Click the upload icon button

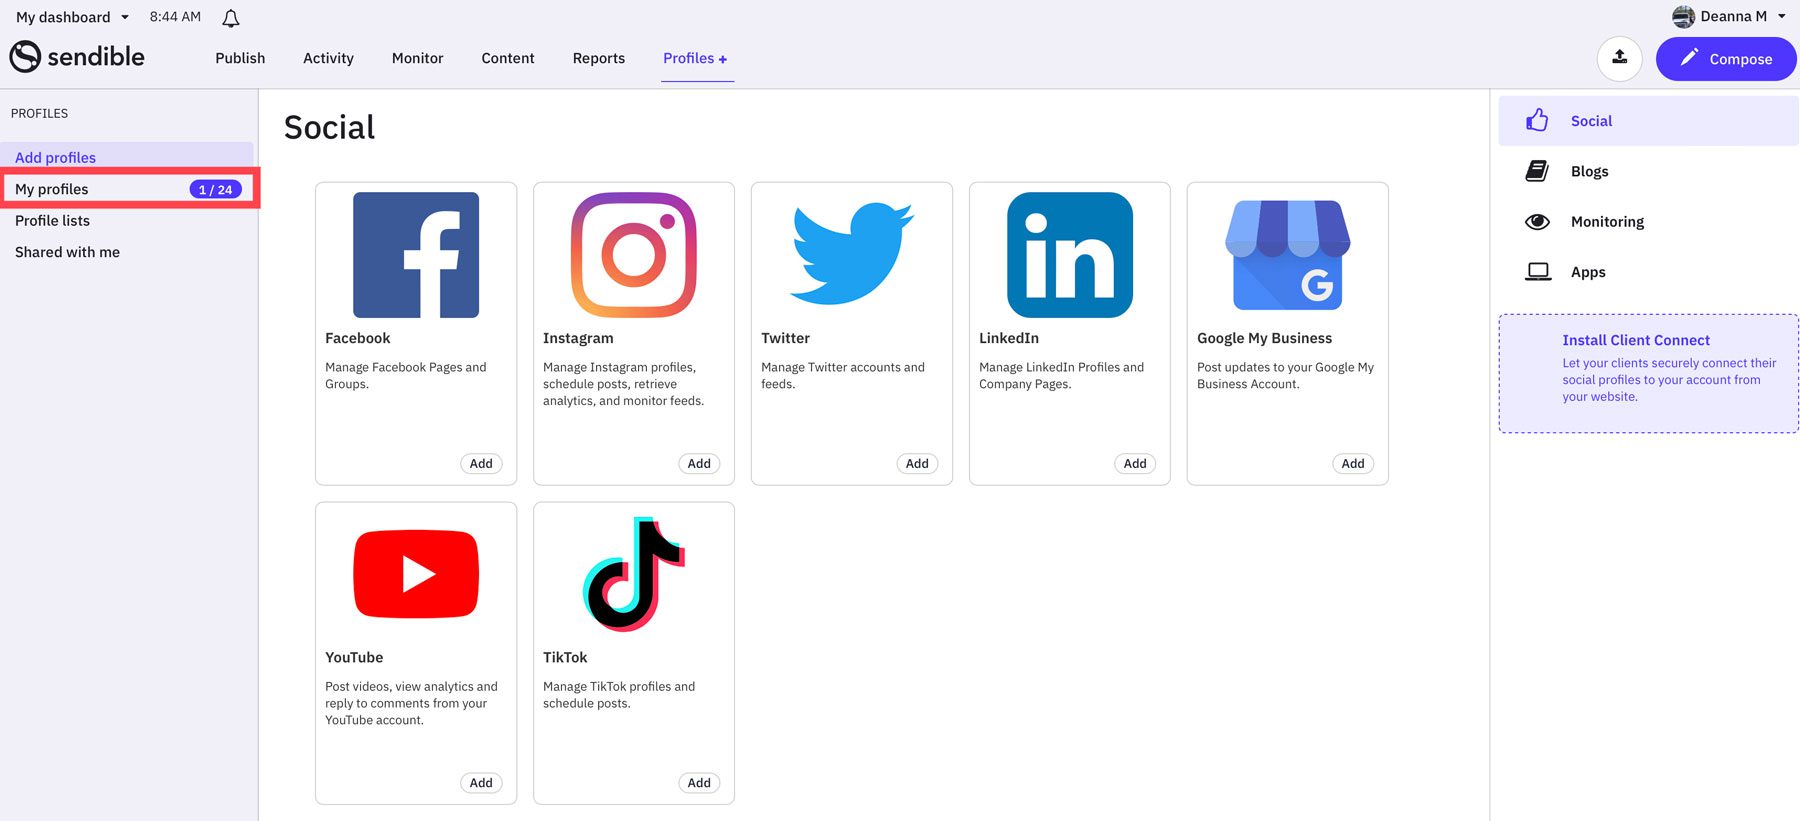pos(1619,58)
